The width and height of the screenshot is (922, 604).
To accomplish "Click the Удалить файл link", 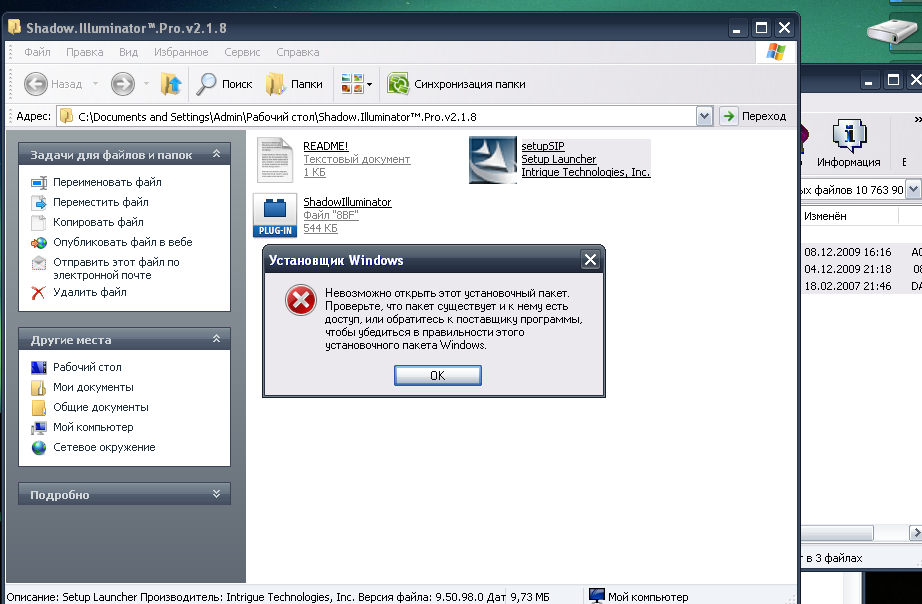I will (90, 292).
